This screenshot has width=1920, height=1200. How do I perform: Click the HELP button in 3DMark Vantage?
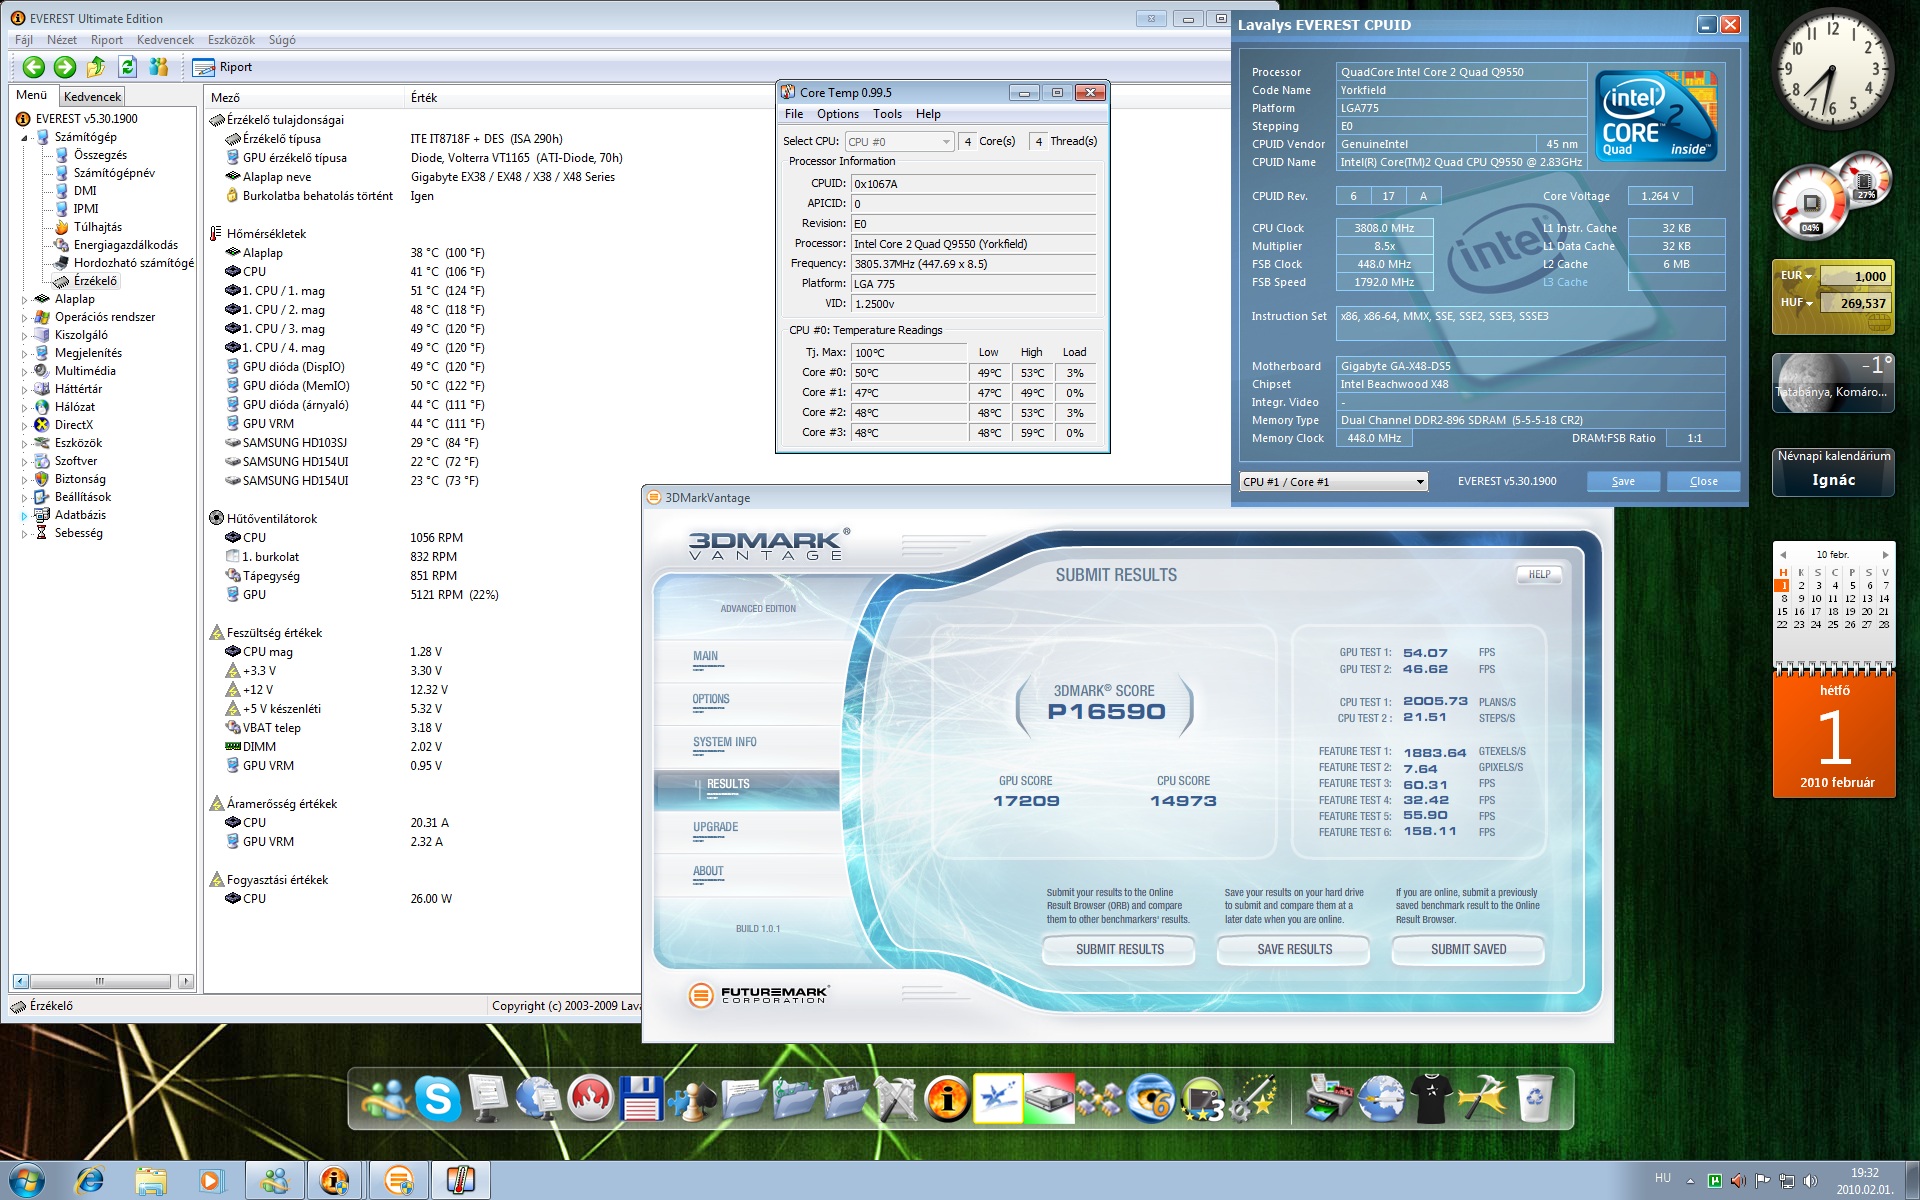tap(1539, 575)
